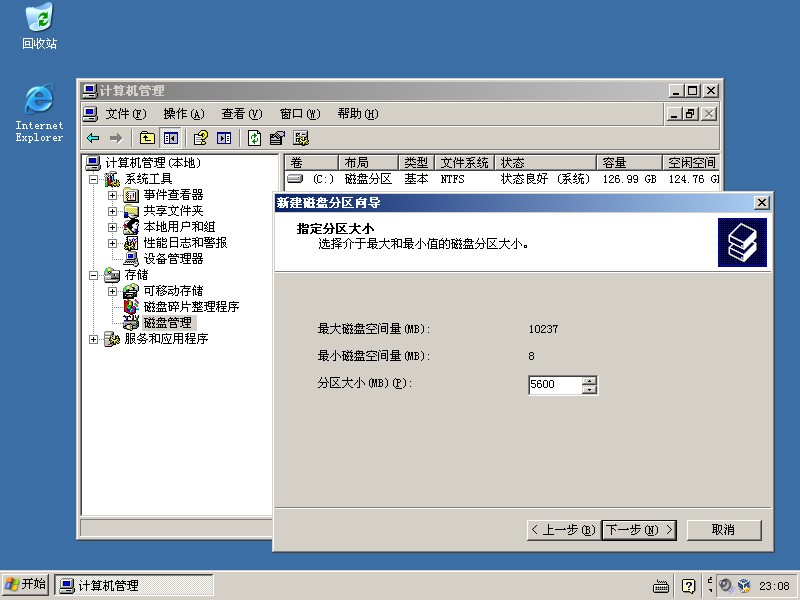Expand the 服务和应用程序 node
Image resolution: width=800 pixels, height=600 pixels.
(93, 339)
